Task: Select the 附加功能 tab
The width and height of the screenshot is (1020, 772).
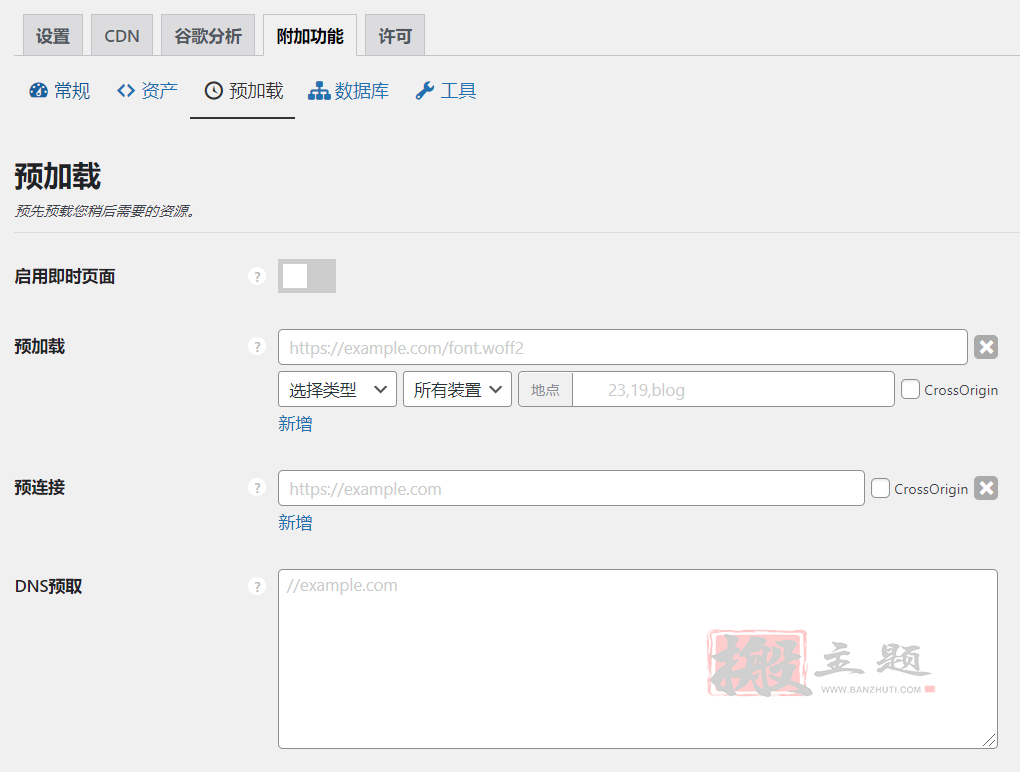Action: pyautogui.click(x=310, y=36)
